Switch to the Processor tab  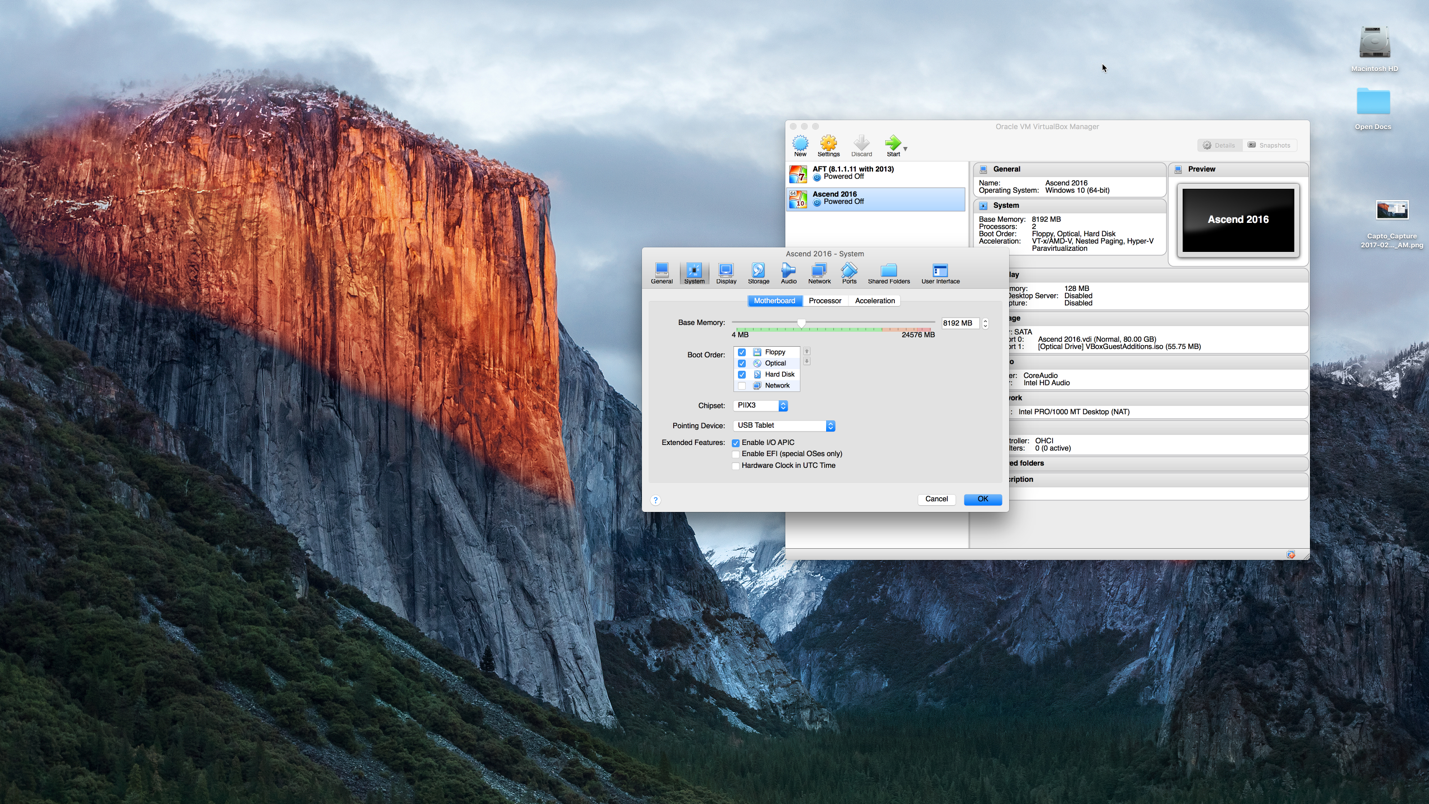825,300
